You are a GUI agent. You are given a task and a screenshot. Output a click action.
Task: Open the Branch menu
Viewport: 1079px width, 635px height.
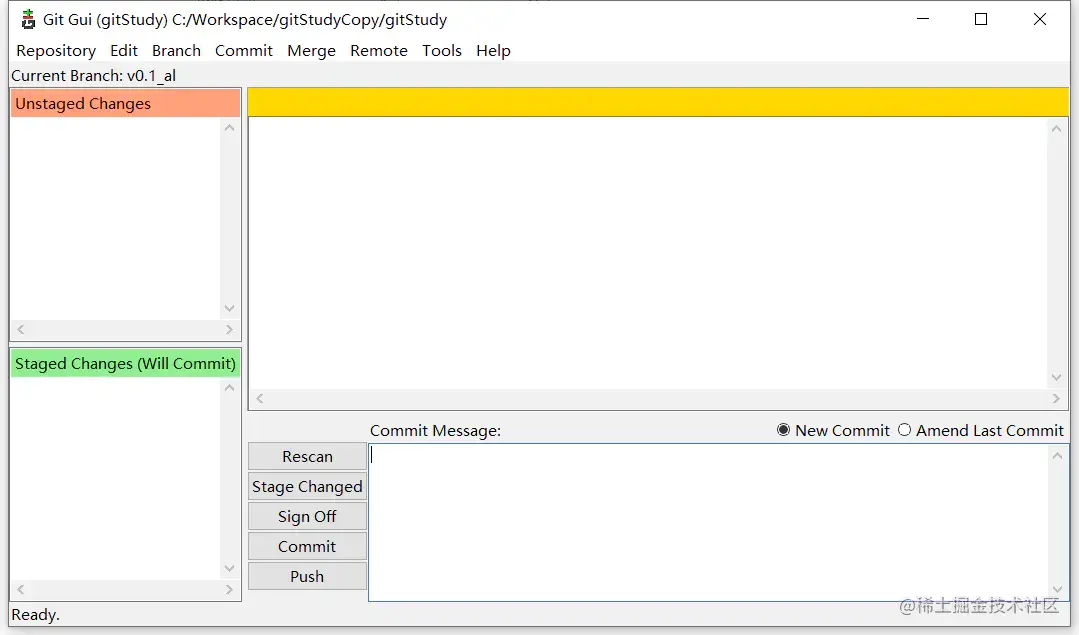(176, 51)
